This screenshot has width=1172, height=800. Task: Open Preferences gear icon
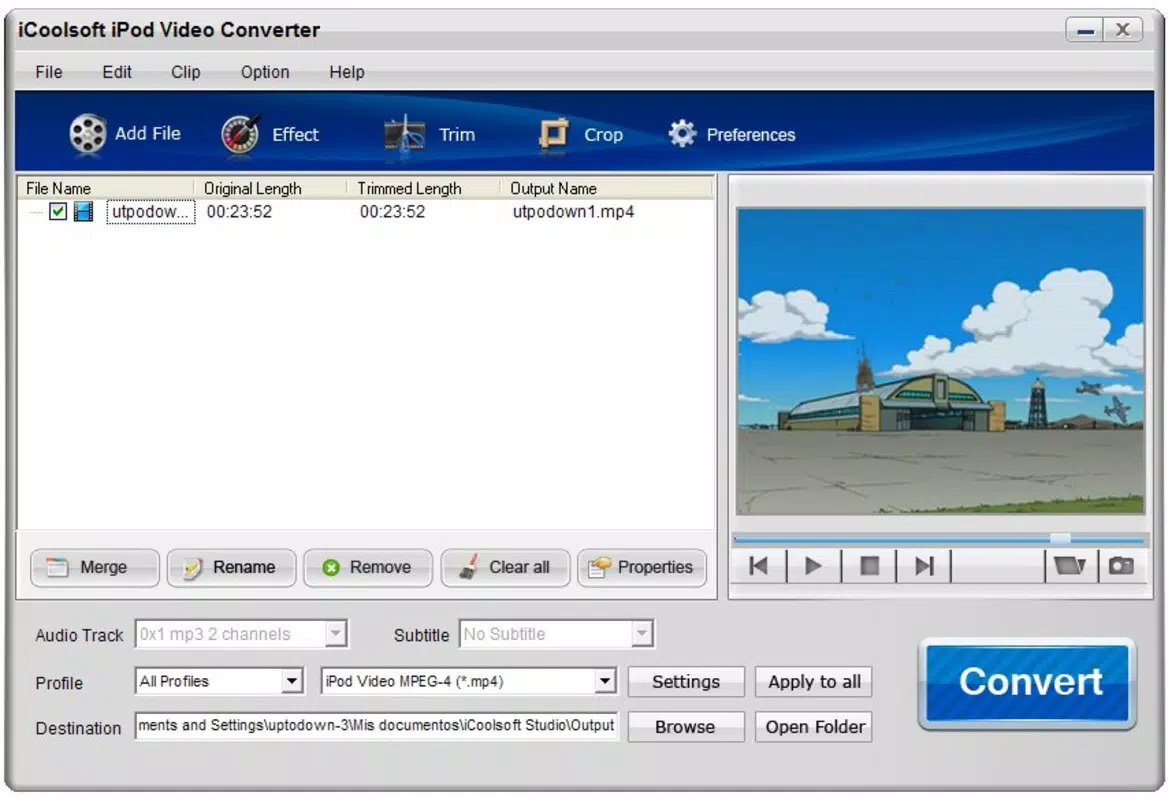(682, 134)
